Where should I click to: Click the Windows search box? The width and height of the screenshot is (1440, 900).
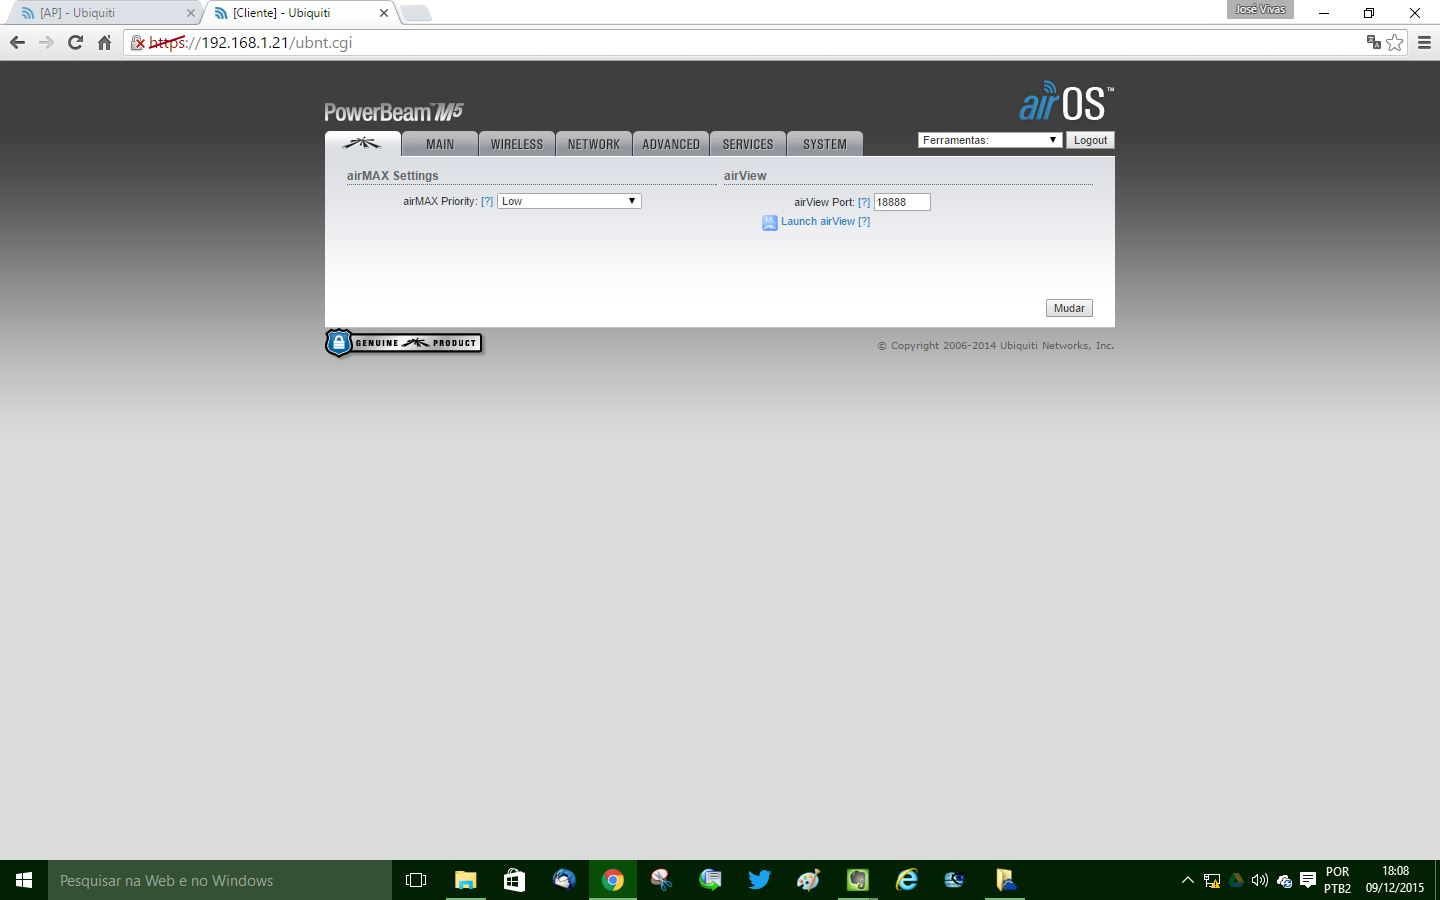tap(220, 880)
